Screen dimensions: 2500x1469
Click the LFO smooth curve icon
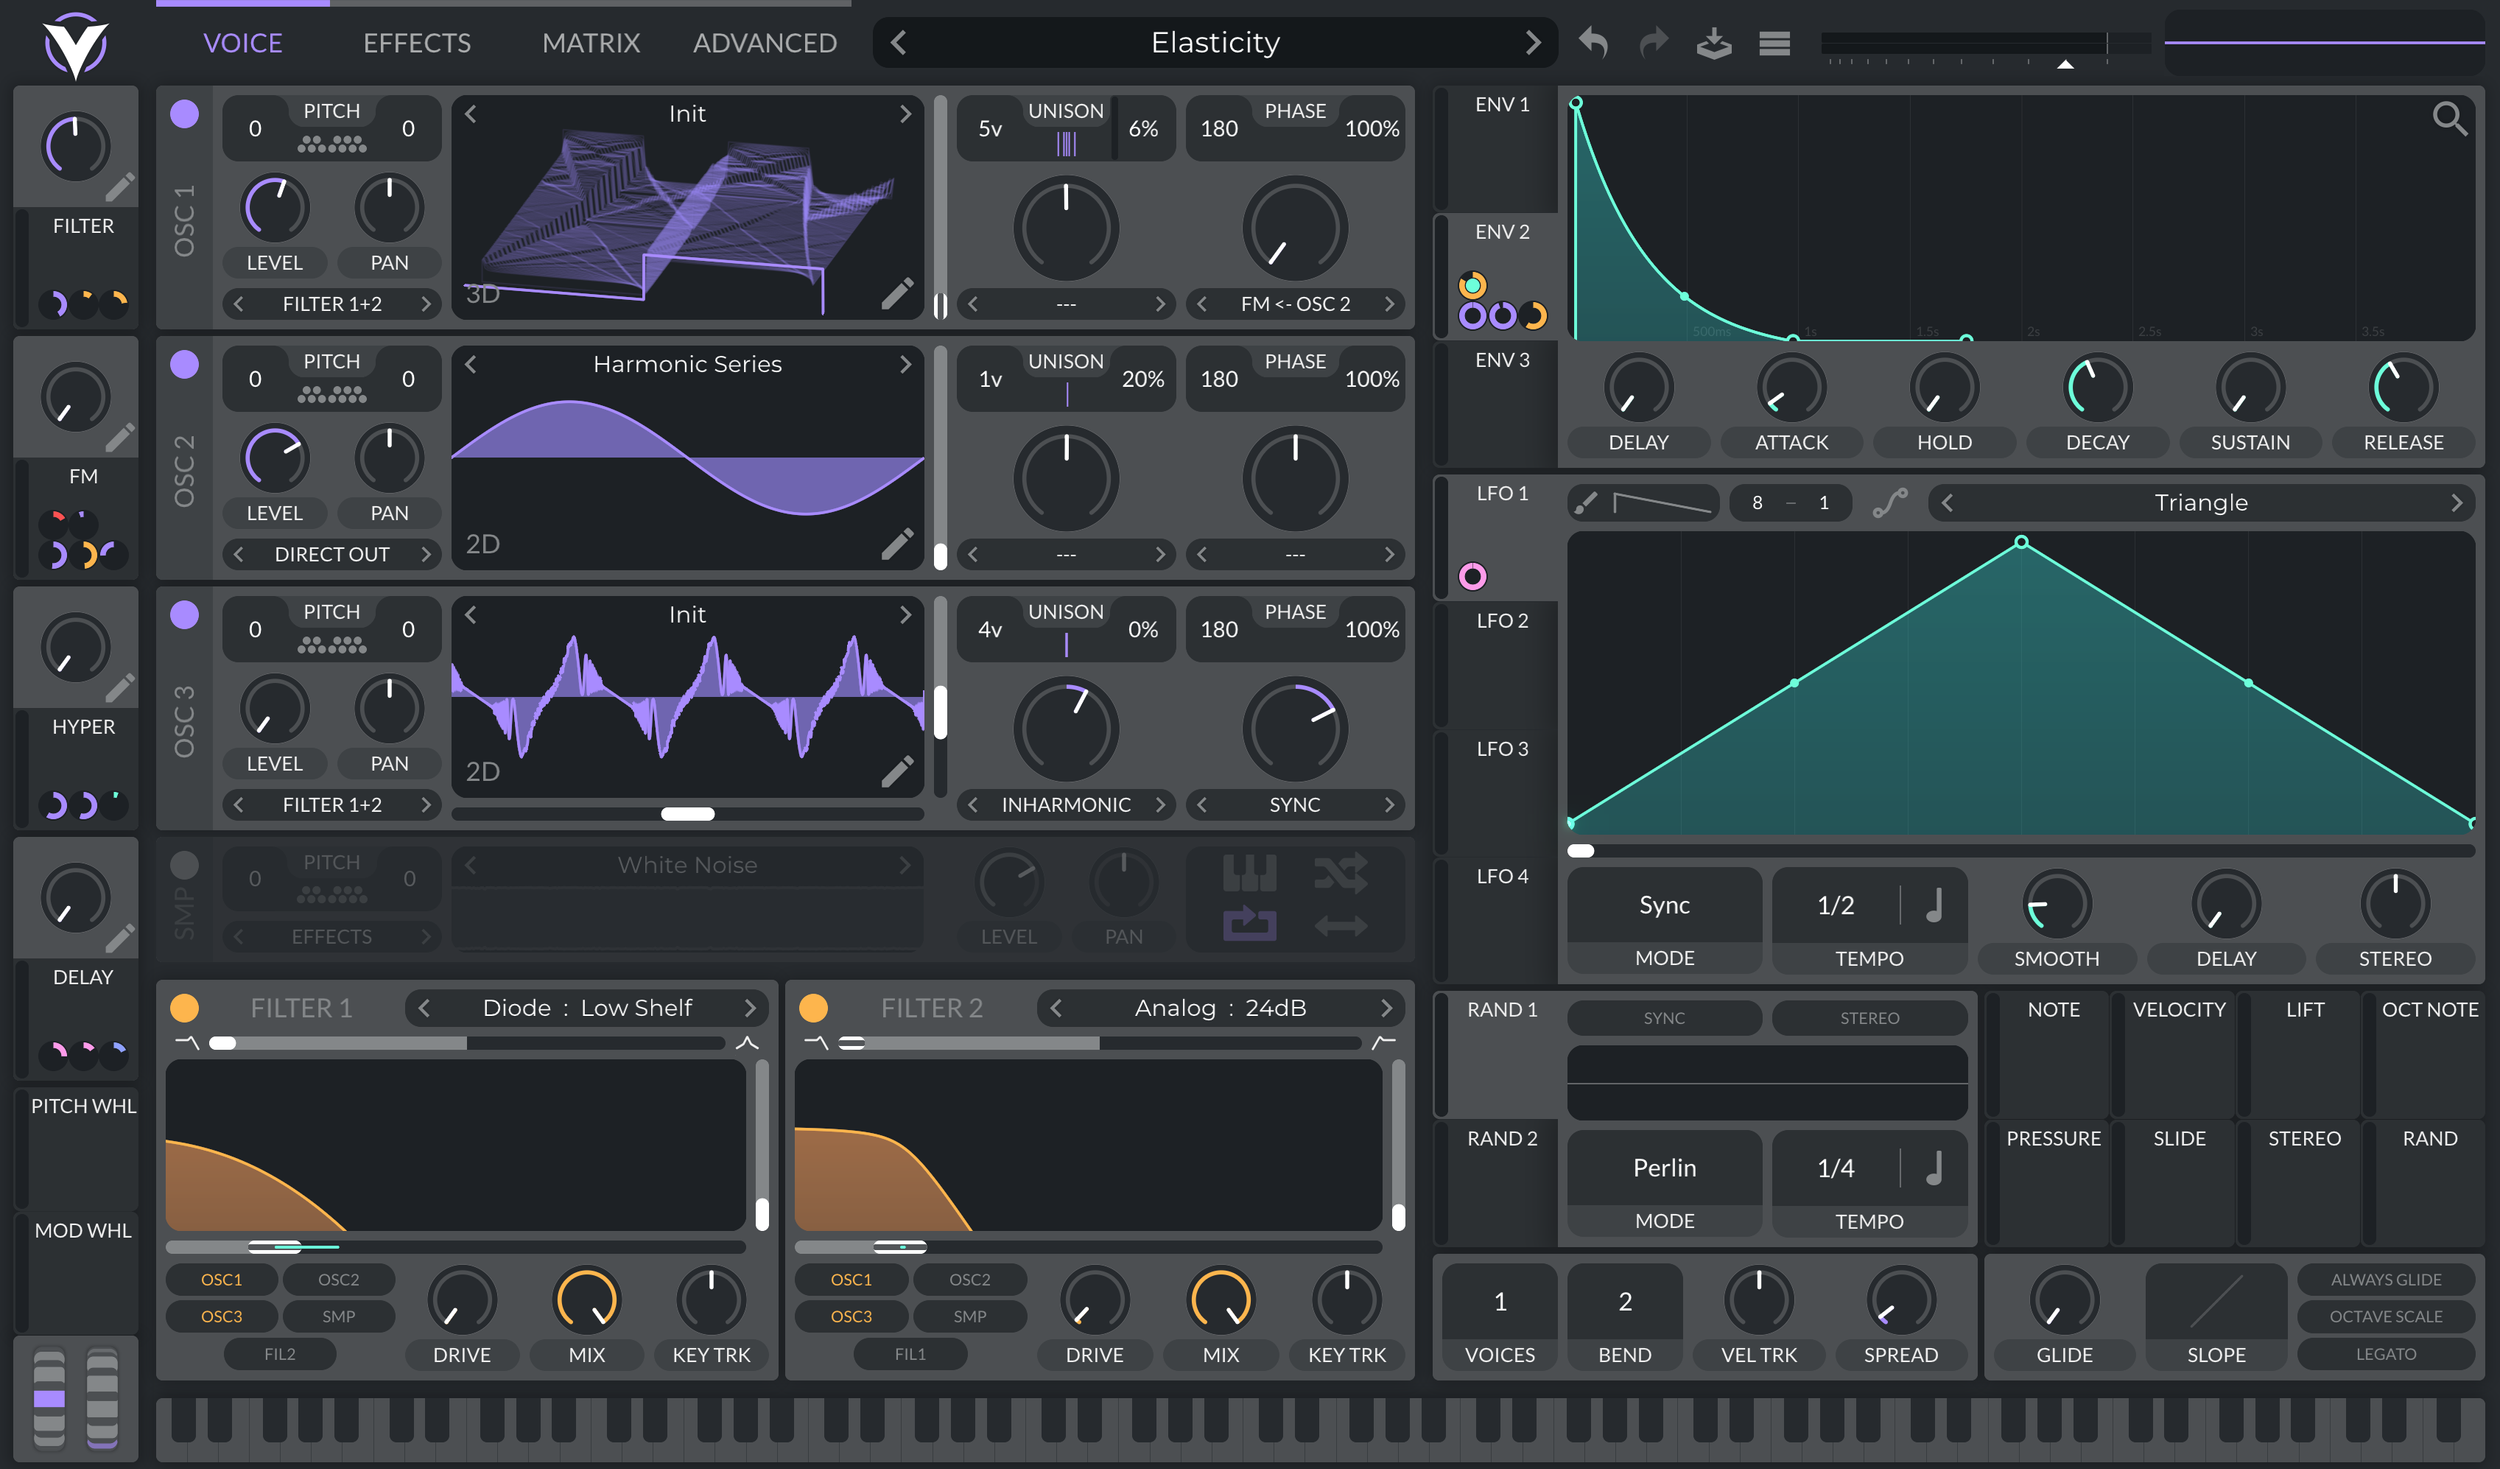[x=1889, y=503]
